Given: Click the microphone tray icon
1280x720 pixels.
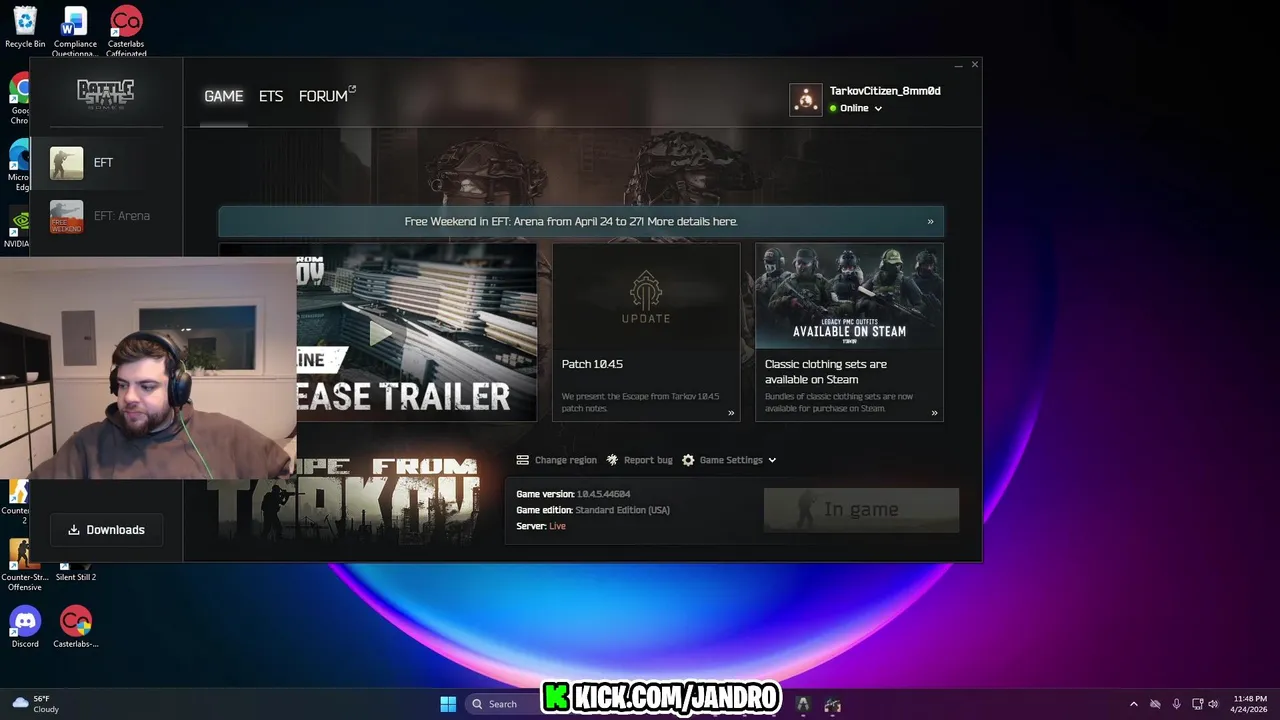Looking at the screenshot, I should 1176,704.
